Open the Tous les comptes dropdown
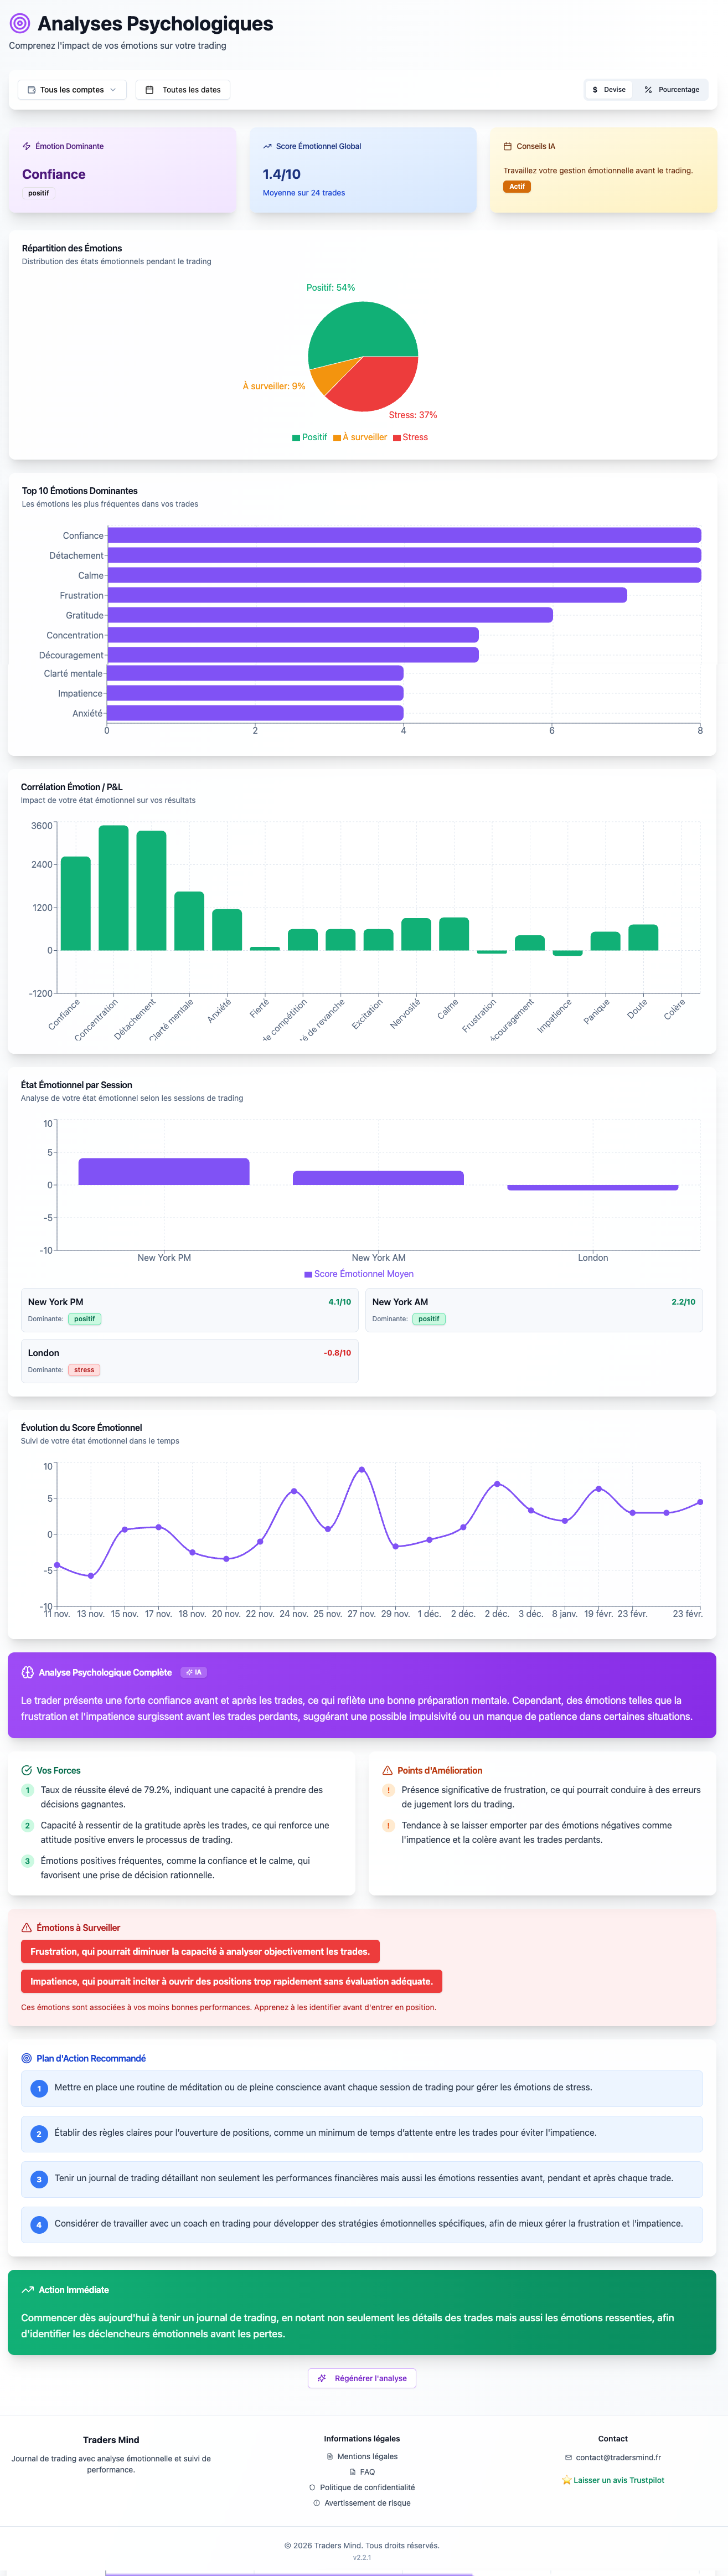 (72, 90)
